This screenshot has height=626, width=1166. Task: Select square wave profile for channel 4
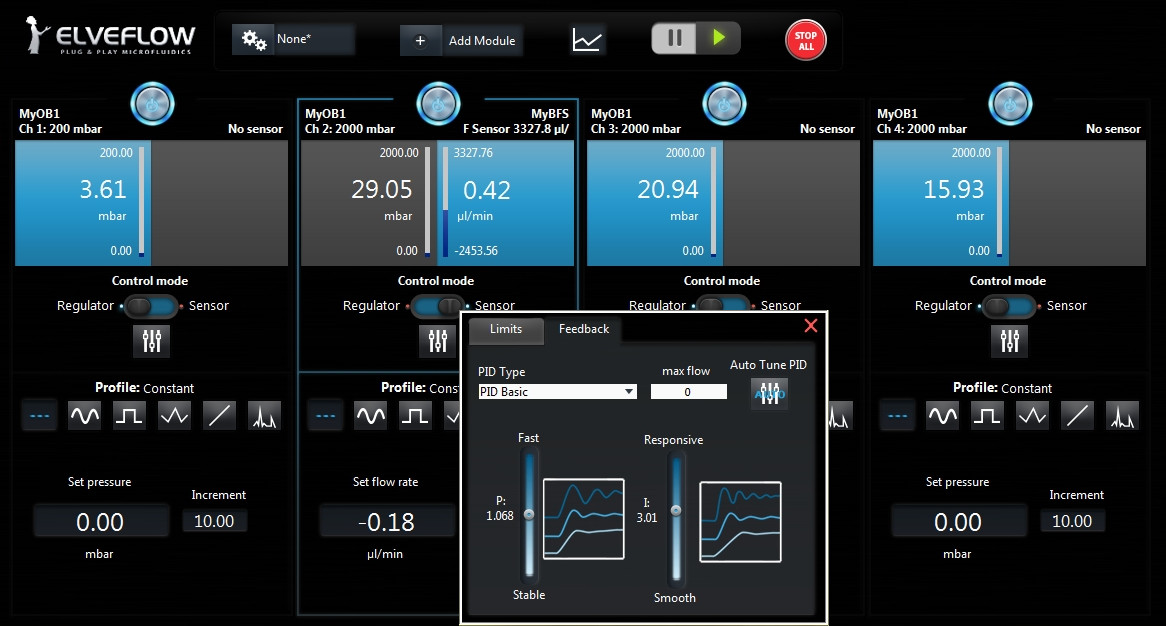click(x=987, y=415)
